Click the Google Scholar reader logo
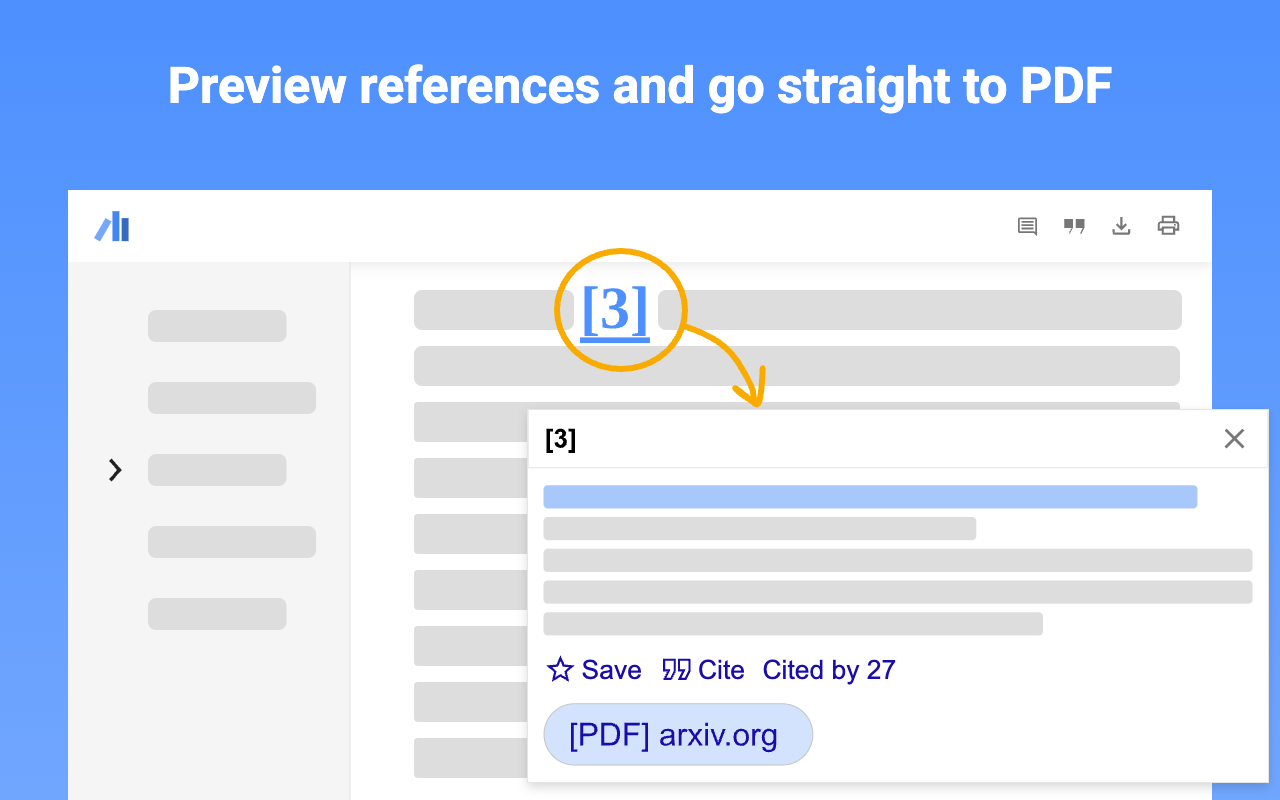Image resolution: width=1280 pixels, height=800 pixels. tap(112, 227)
